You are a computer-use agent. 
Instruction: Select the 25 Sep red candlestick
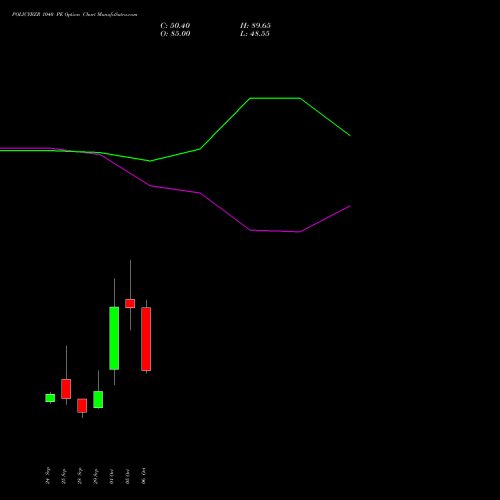pyautogui.click(x=66, y=389)
